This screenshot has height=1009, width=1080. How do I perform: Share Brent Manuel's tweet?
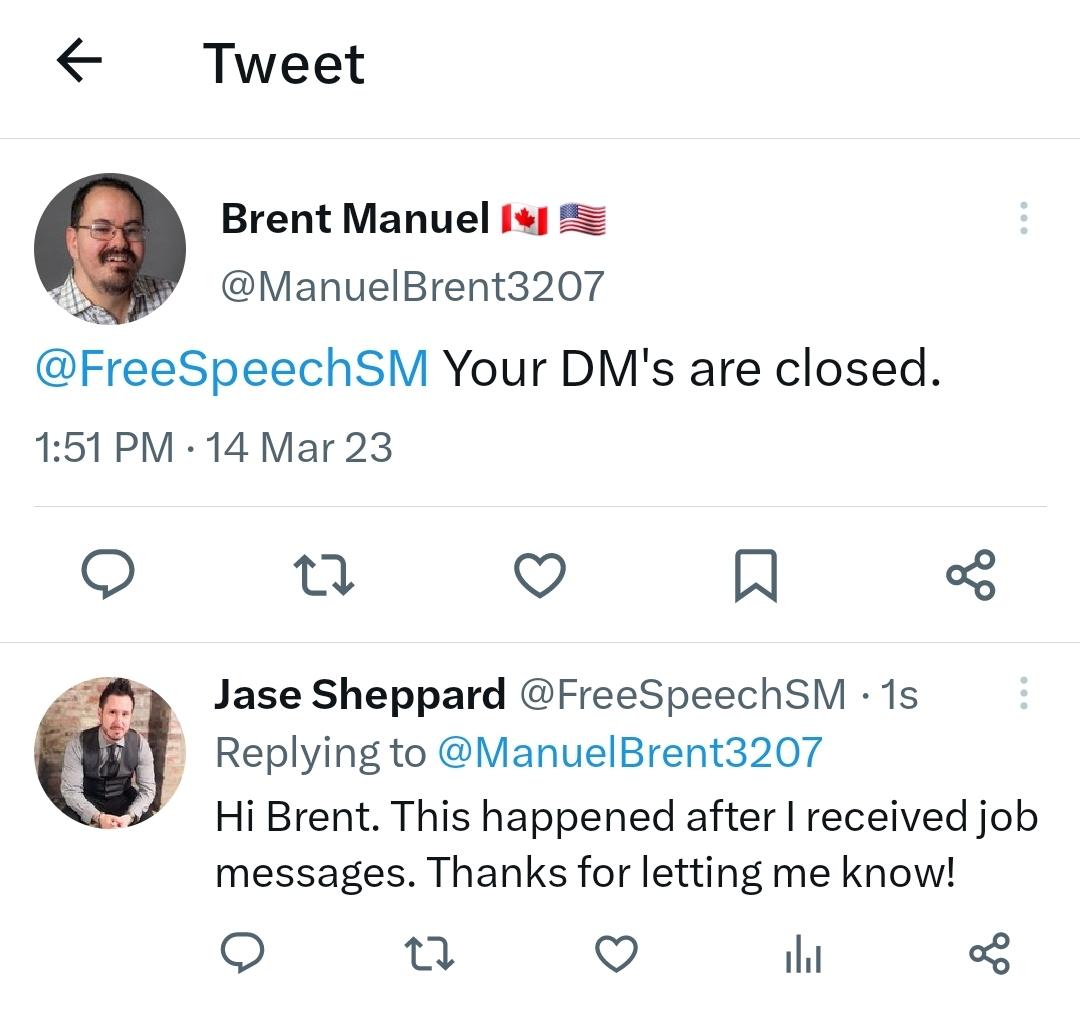tap(970, 576)
